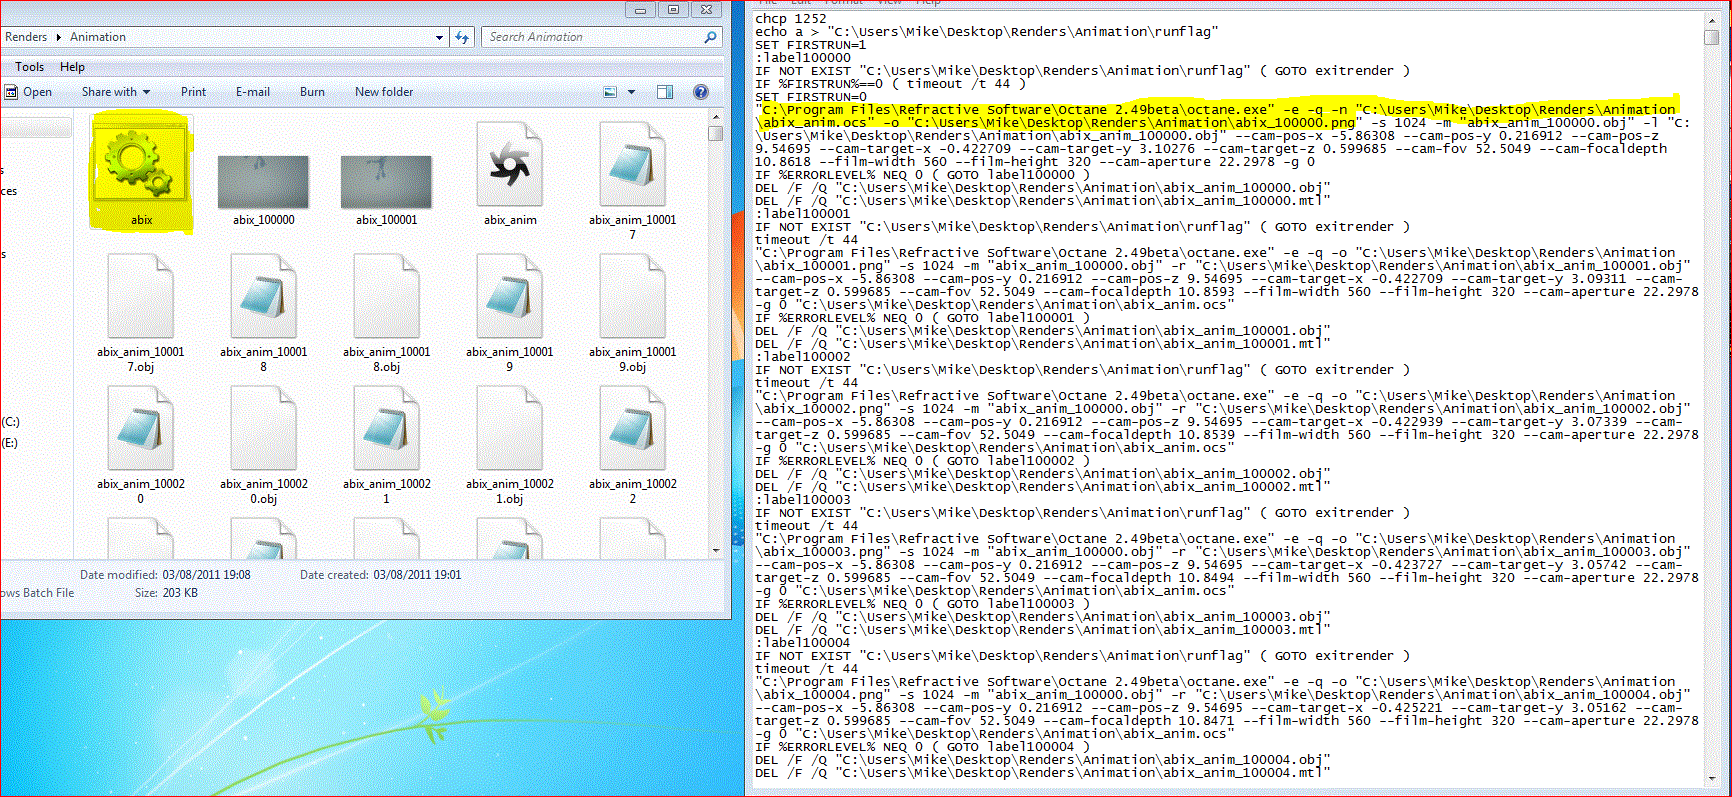
Task: Click the "GOTO label100001" error-check line
Action: coord(922,318)
